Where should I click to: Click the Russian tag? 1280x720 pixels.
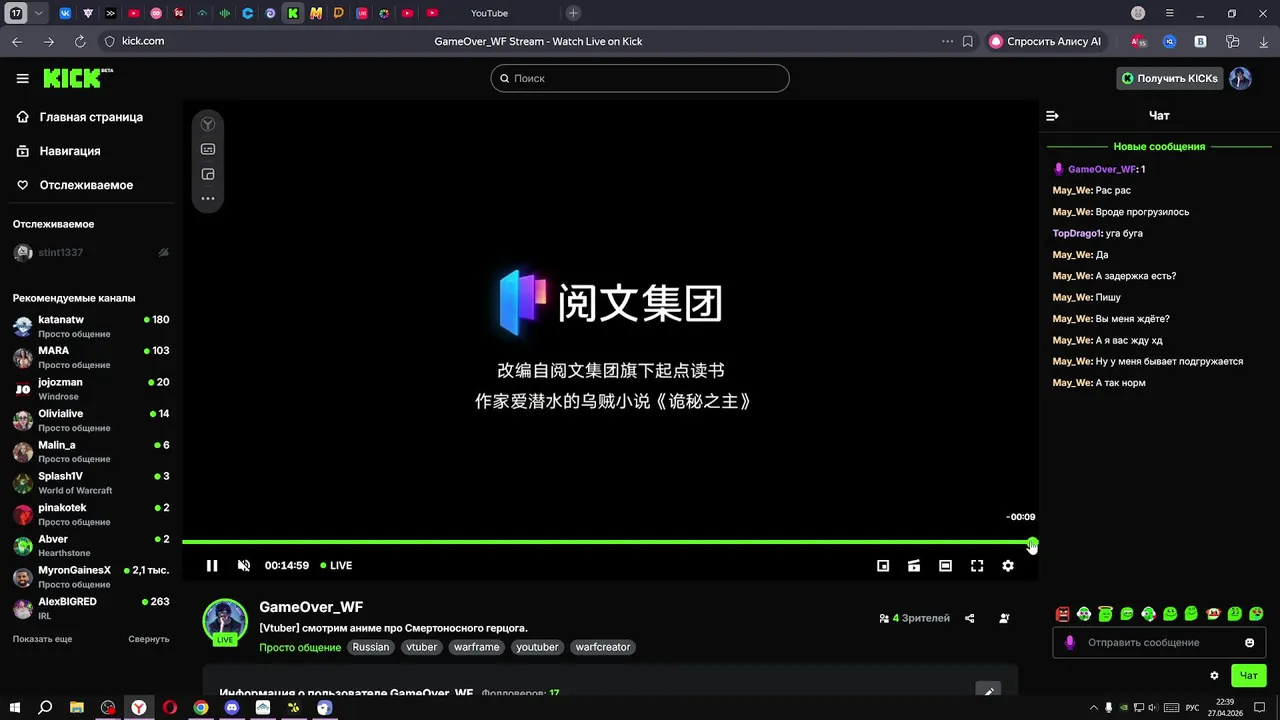point(371,647)
